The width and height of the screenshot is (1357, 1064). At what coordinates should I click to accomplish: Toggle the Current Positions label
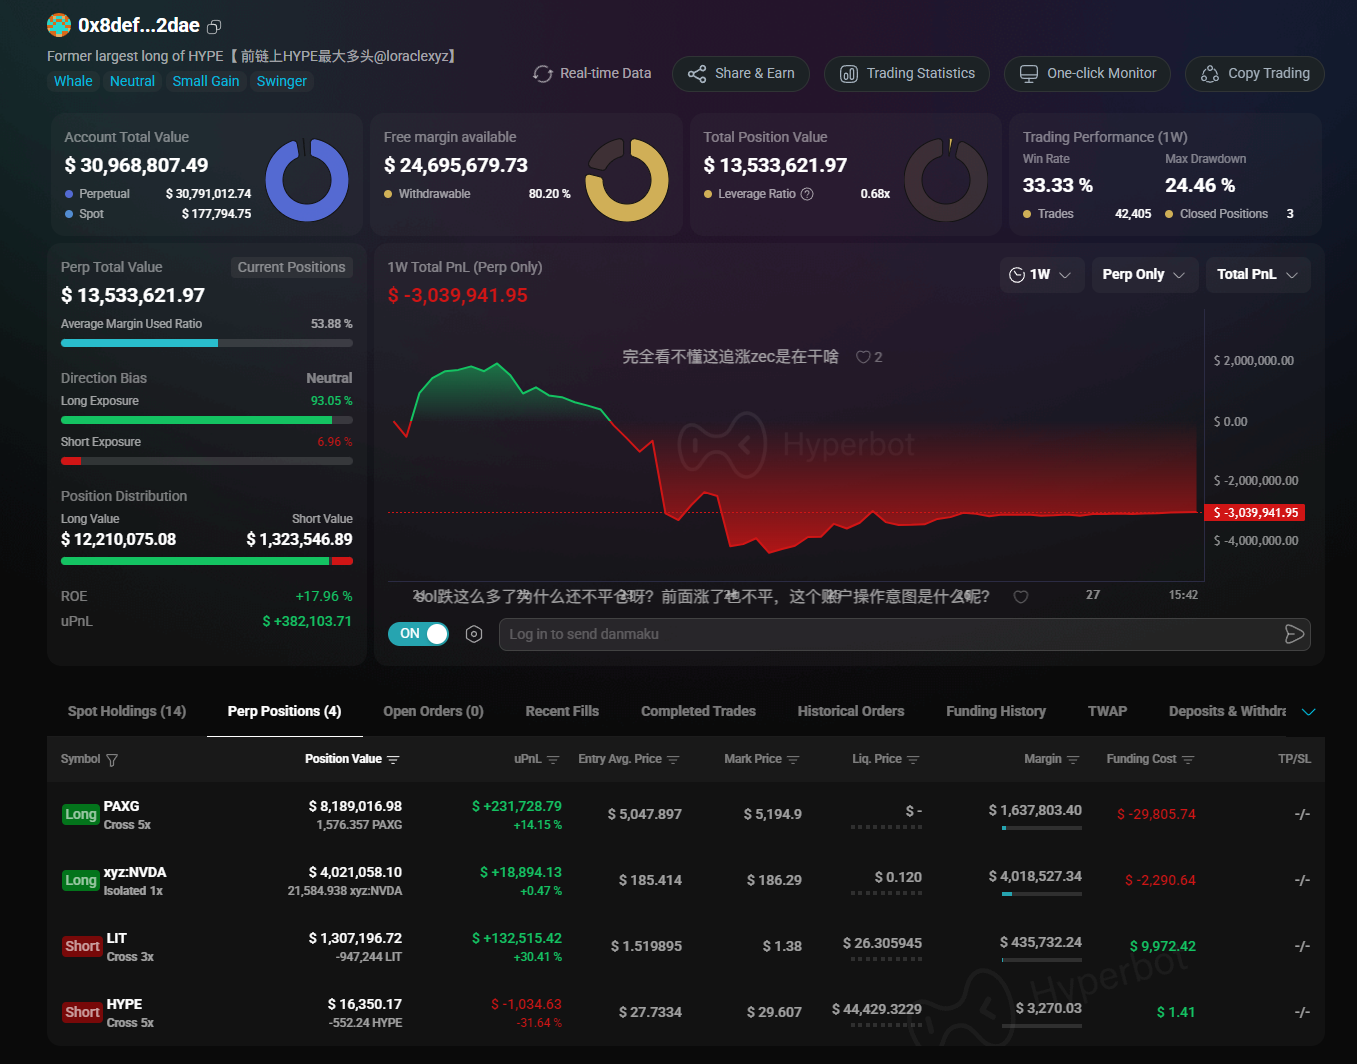291,267
